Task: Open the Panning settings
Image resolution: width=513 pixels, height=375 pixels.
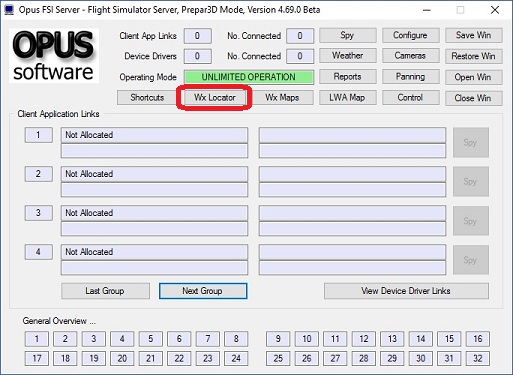Action: tap(410, 77)
